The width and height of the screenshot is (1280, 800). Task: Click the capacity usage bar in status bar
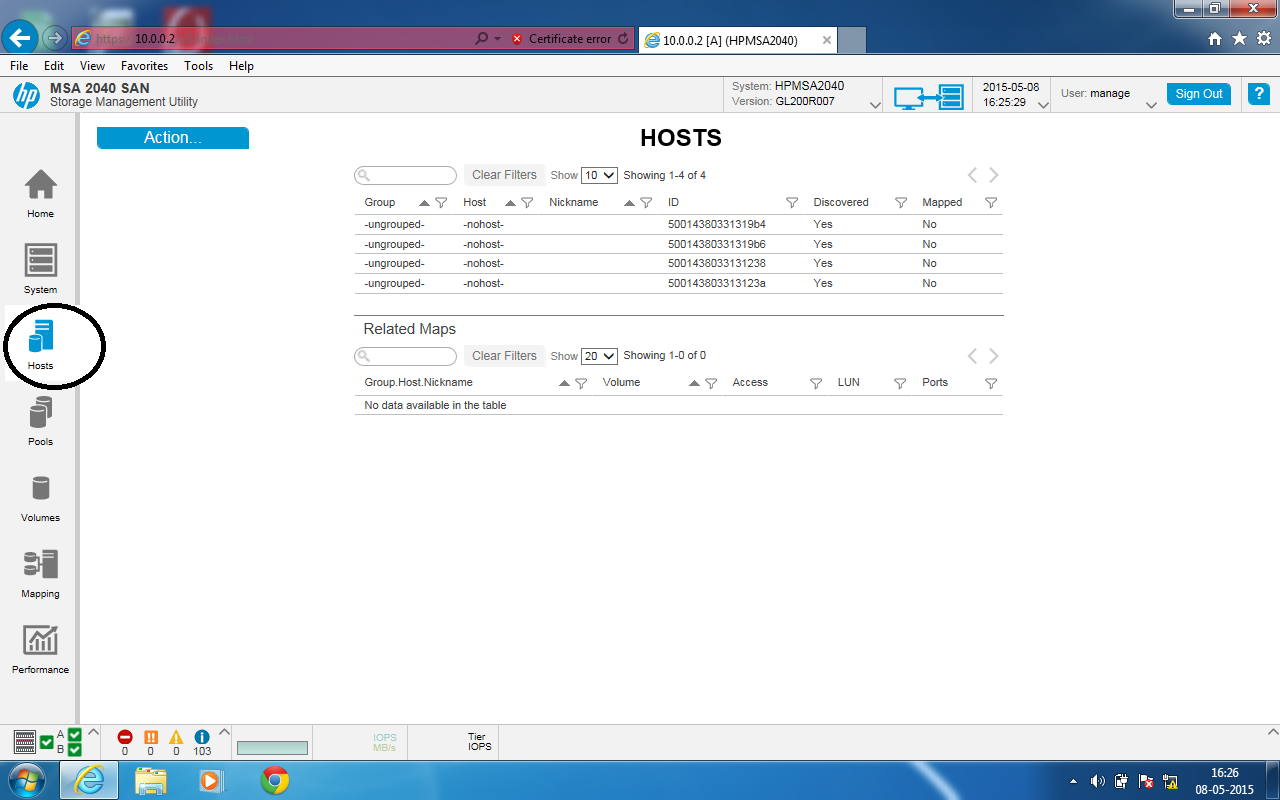pos(273,747)
